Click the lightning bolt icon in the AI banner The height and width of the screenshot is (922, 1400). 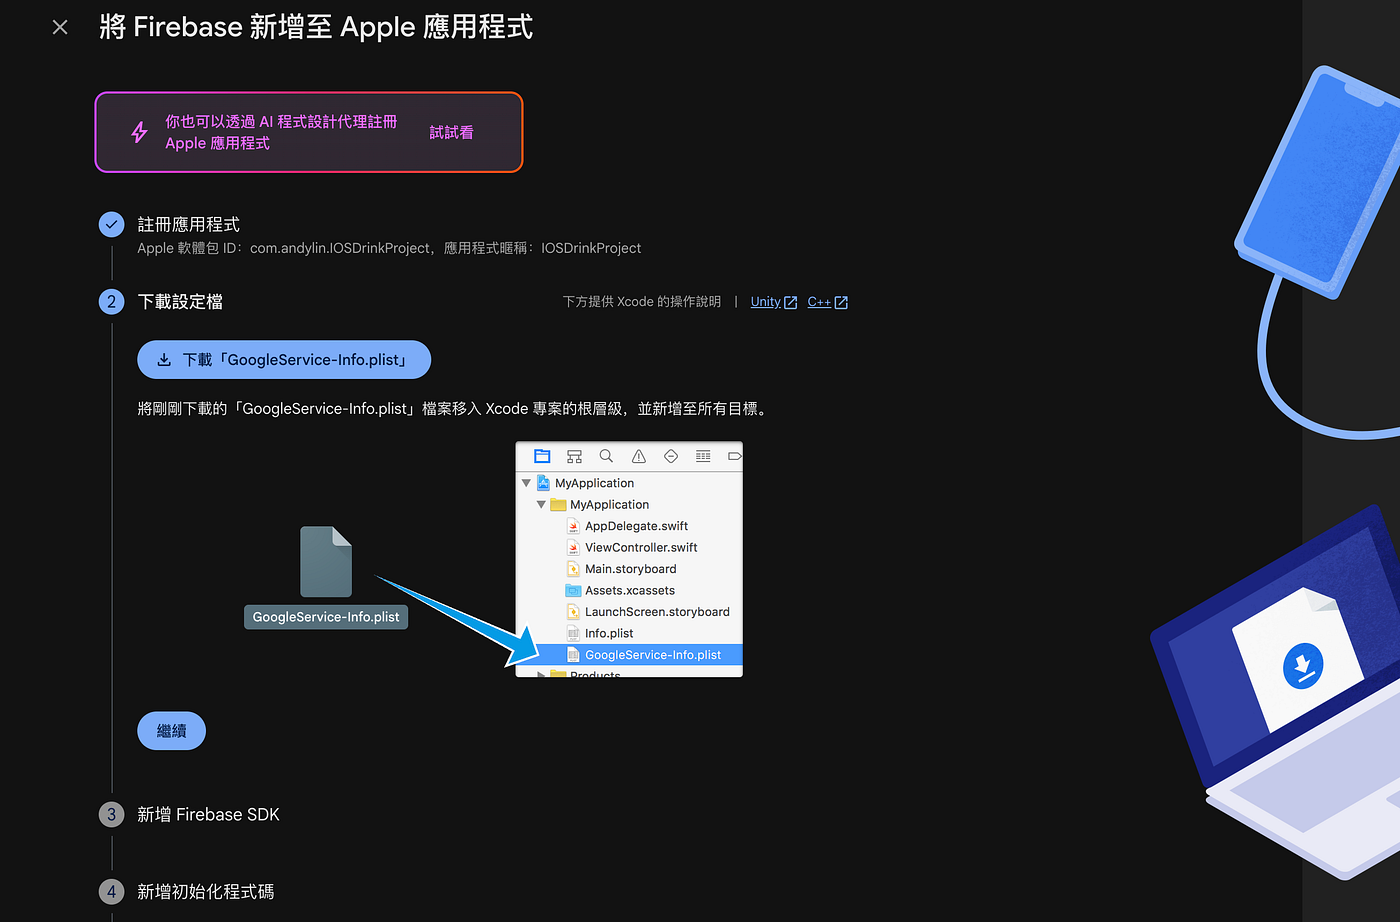[140, 132]
